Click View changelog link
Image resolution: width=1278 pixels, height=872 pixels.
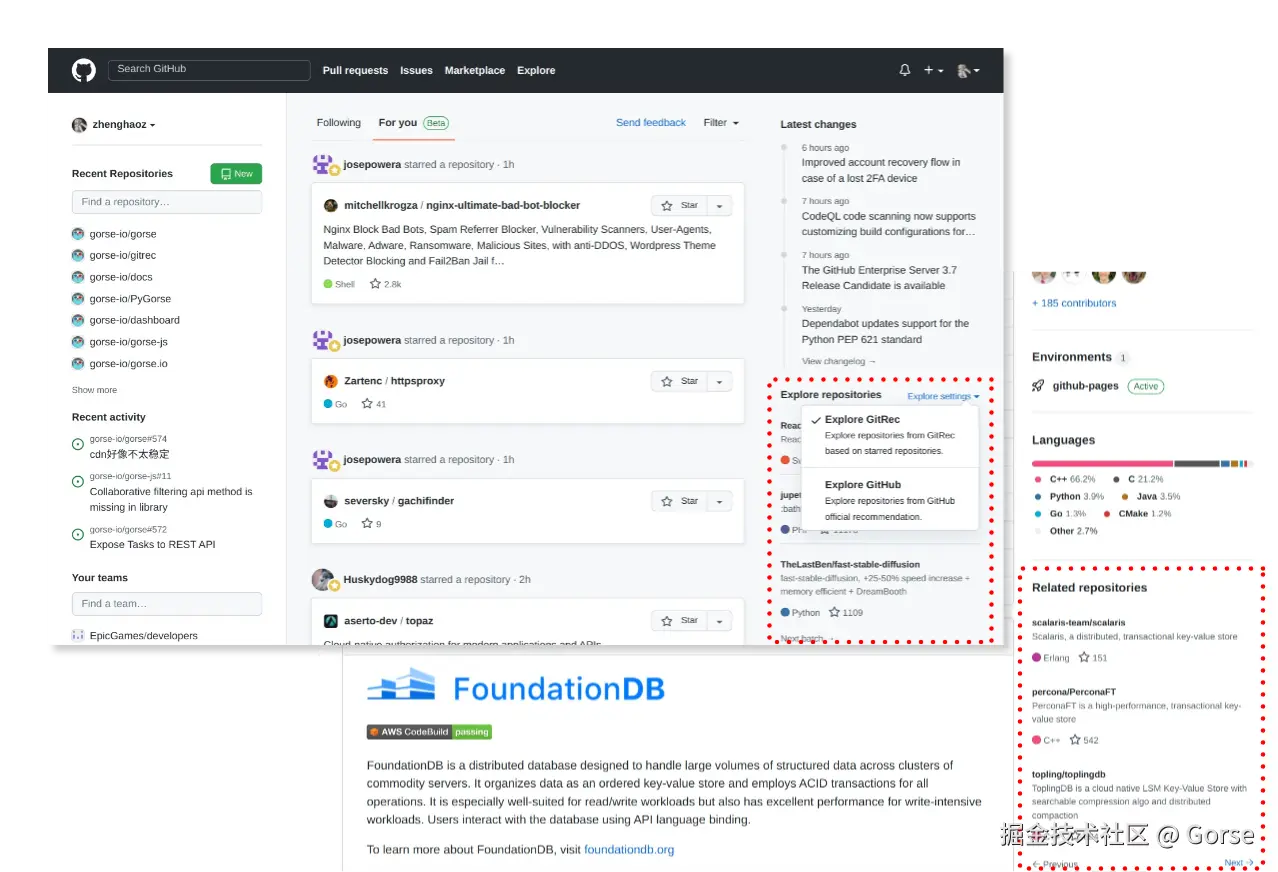839,361
